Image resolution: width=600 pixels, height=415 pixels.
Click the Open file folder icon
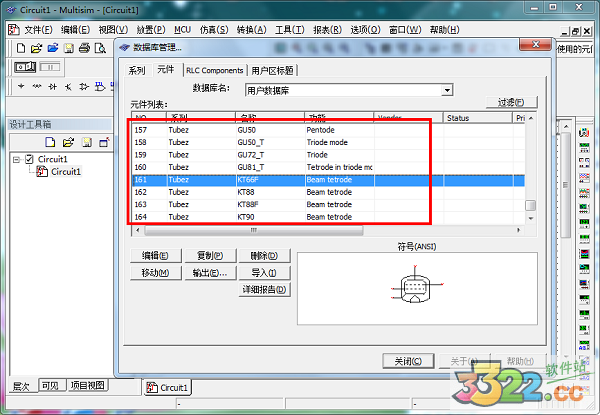36,48
